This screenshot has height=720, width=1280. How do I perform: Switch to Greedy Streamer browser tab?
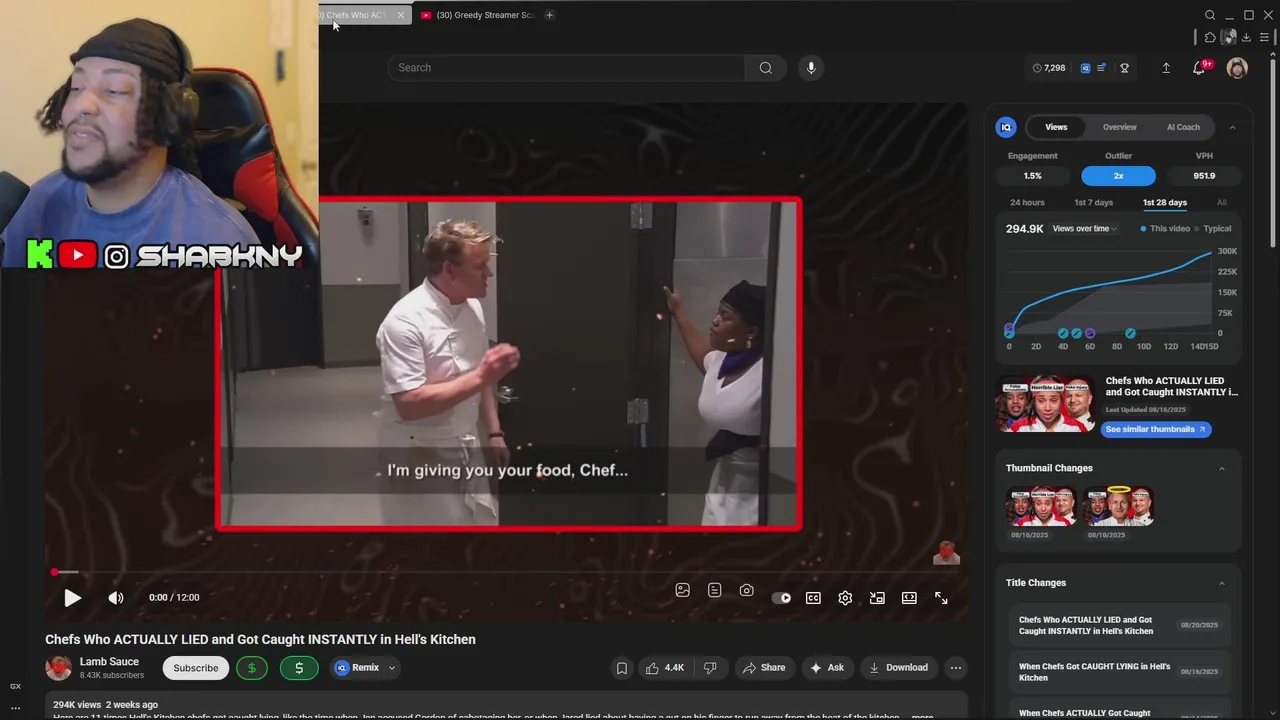coord(478,15)
